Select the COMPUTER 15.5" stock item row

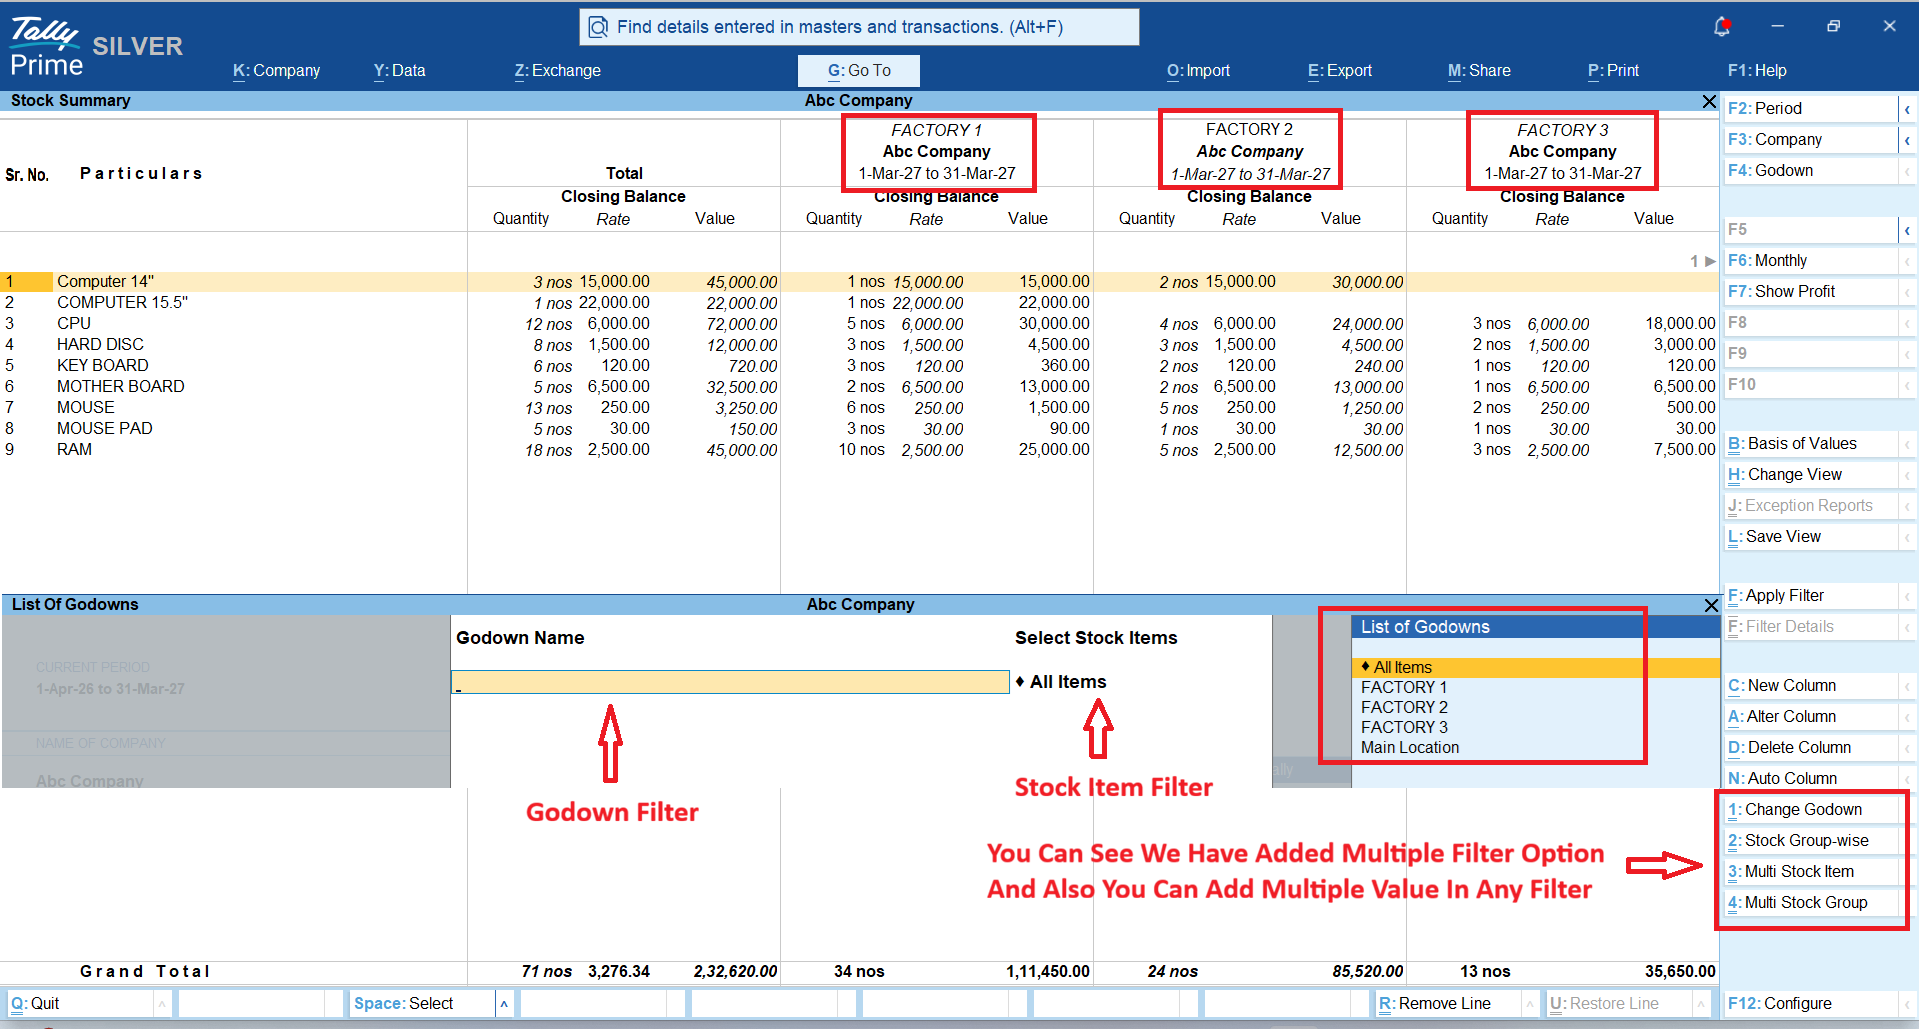[x=860, y=303]
